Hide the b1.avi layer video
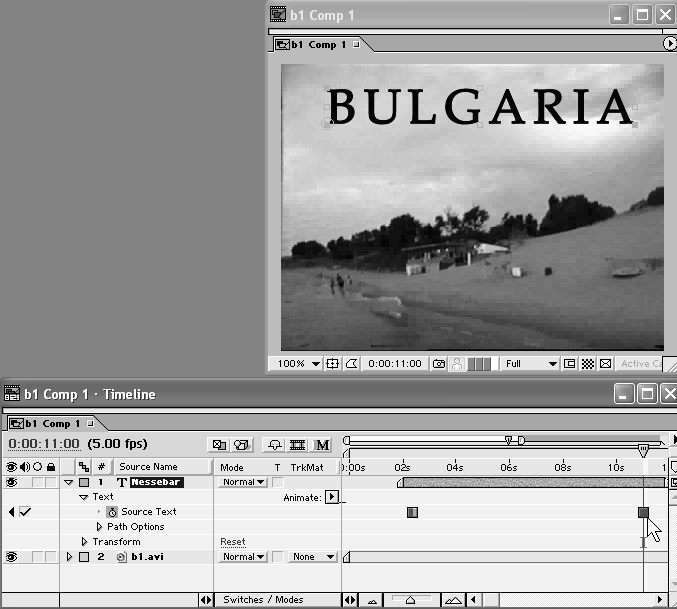 point(13,557)
